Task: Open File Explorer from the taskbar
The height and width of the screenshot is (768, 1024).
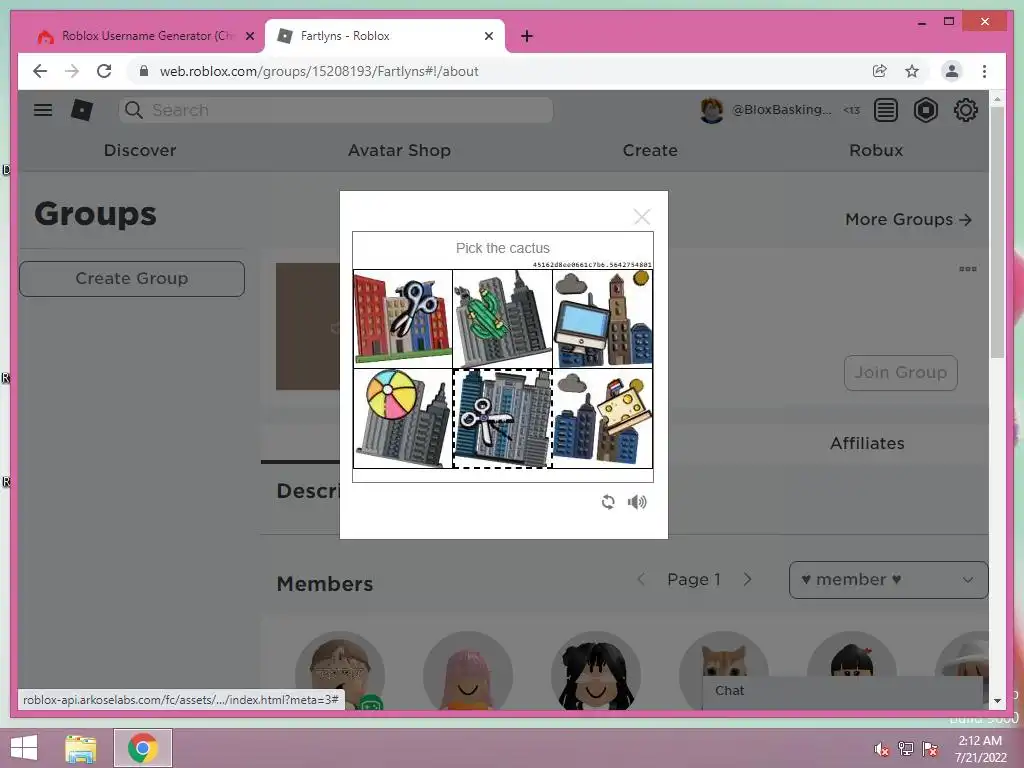Action: tap(81, 748)
